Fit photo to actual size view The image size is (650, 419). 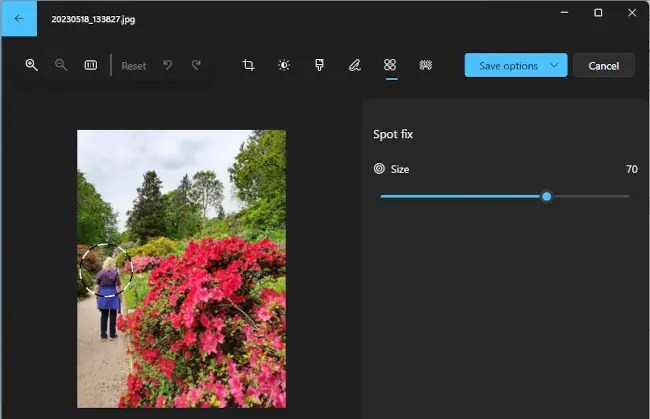91,65
